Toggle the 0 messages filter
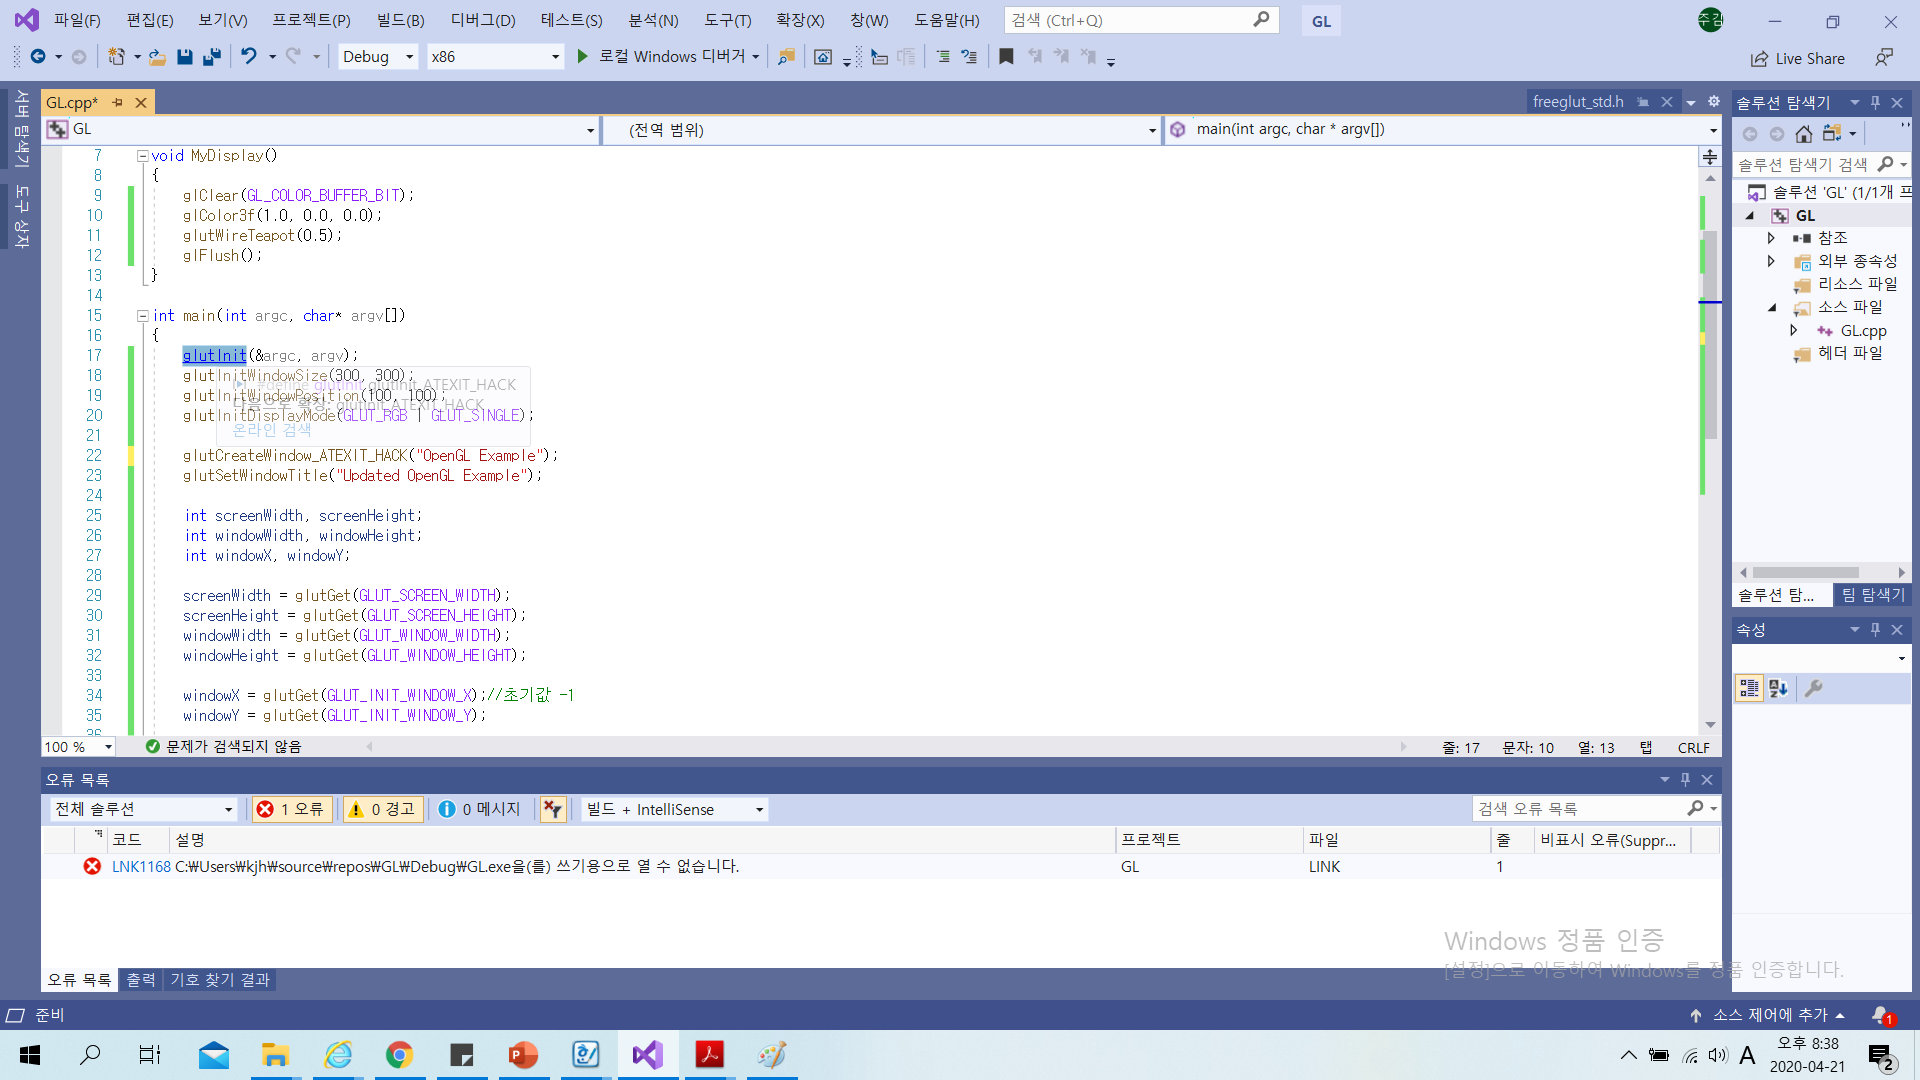The height and width of the screenshot is (1080, 1920). pyautogui.click(x=480, y=809)
